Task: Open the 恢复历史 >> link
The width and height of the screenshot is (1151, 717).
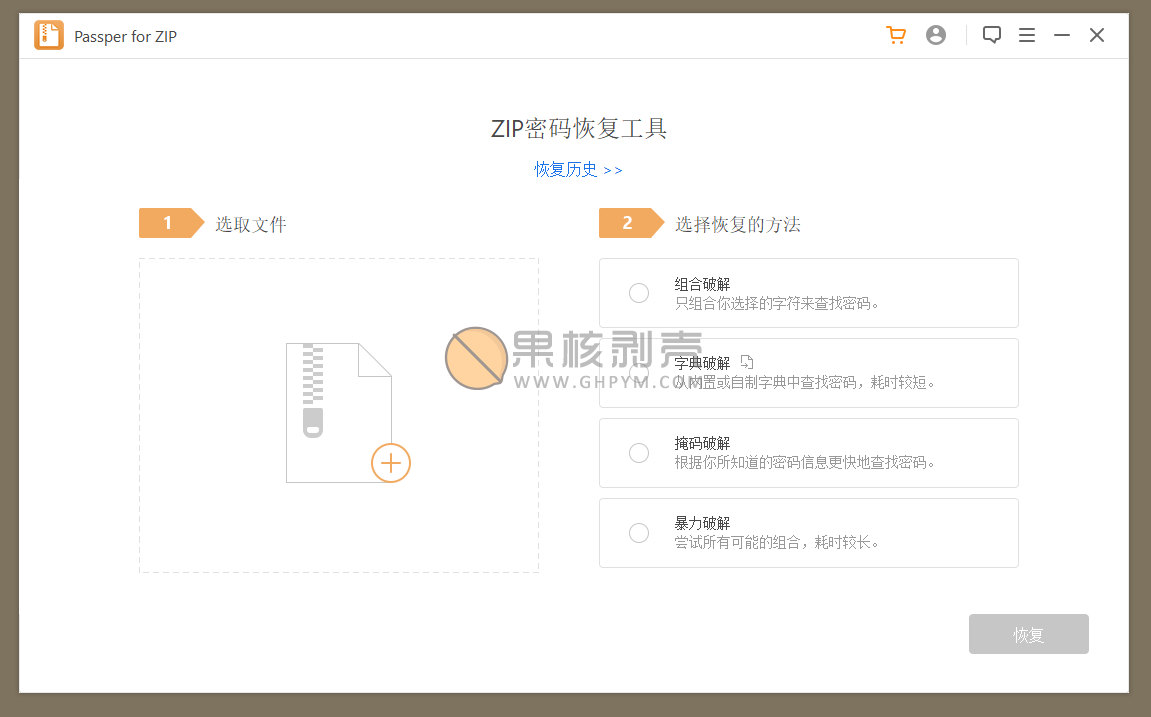Action: pos(578,170)
